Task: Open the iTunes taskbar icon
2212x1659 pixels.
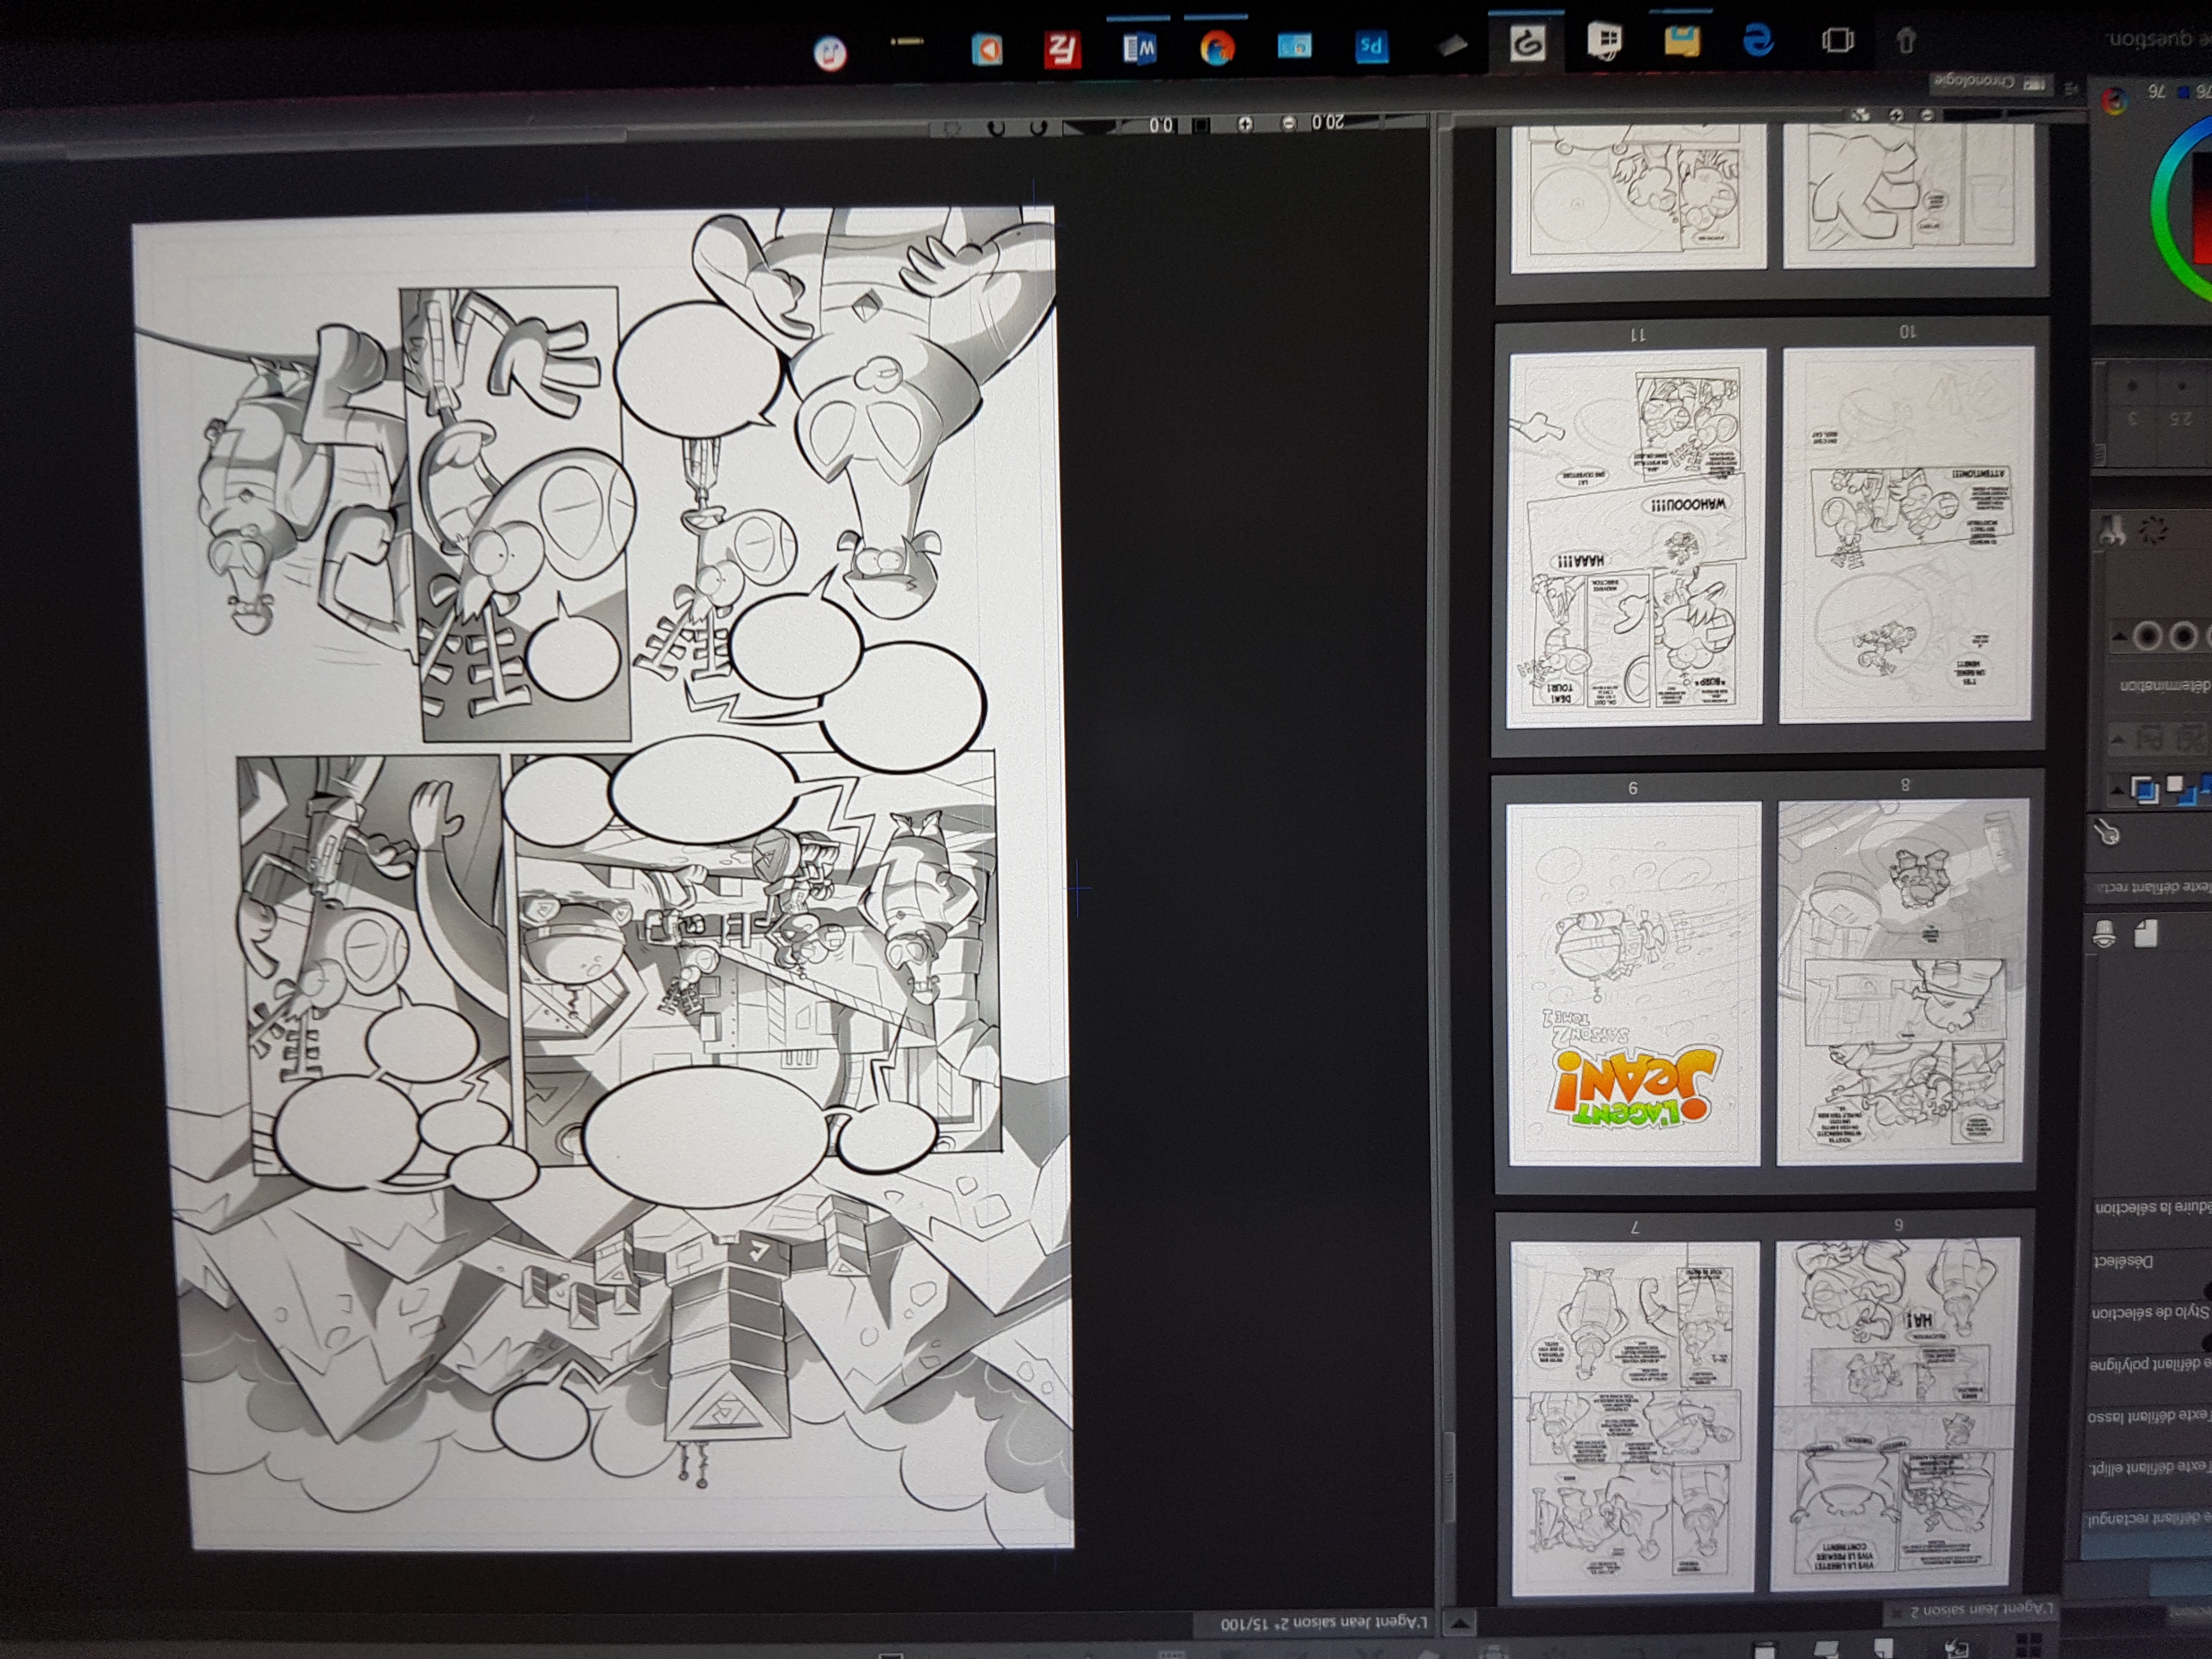Action: [x=830, y=53]
